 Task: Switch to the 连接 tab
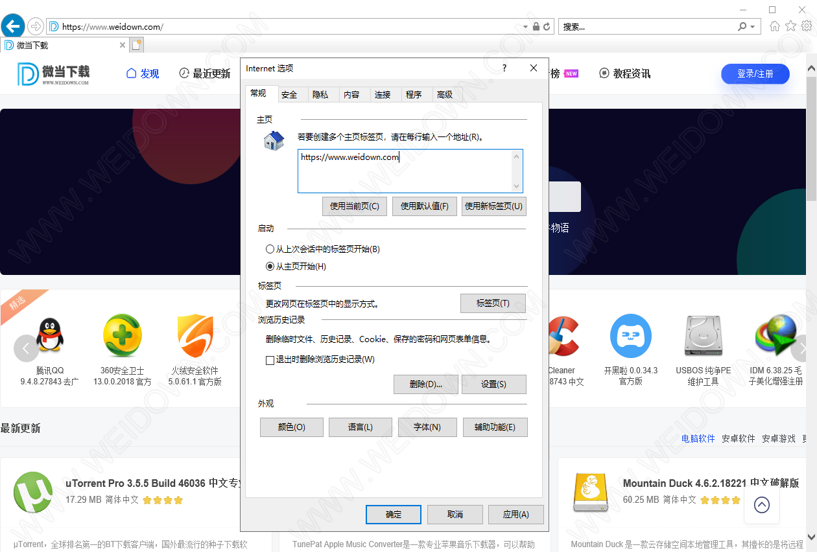(x=382, y=94)
